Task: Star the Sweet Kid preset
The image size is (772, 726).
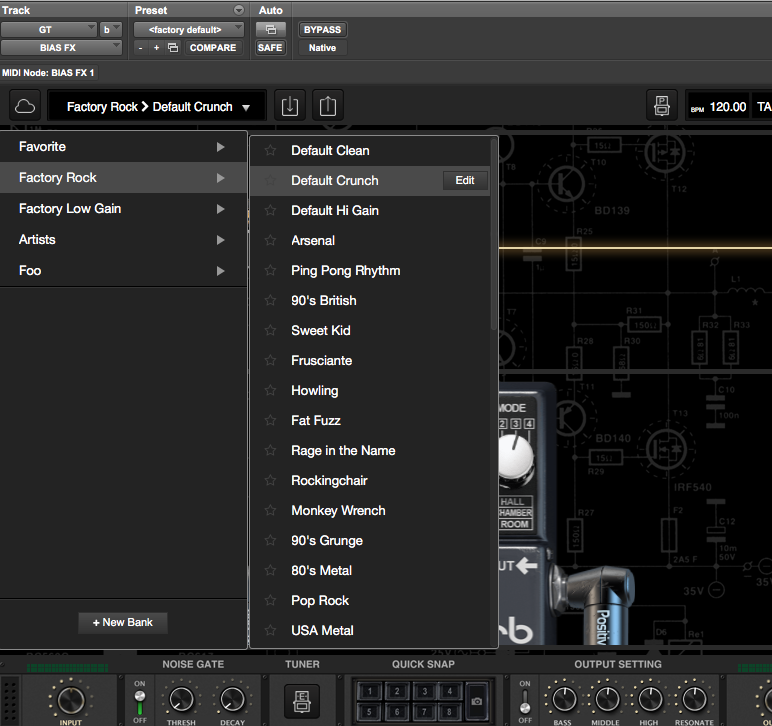Action: (270, 330)
